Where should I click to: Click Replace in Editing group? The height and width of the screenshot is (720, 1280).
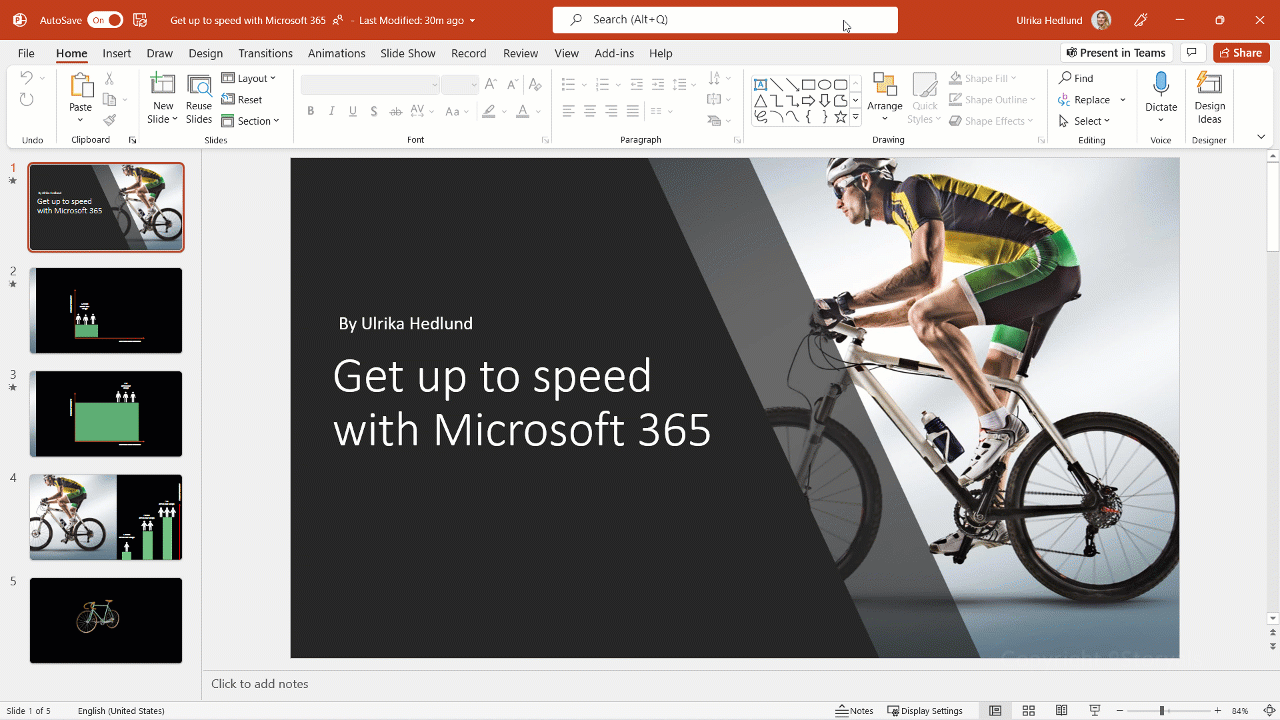pos(1084,99)
